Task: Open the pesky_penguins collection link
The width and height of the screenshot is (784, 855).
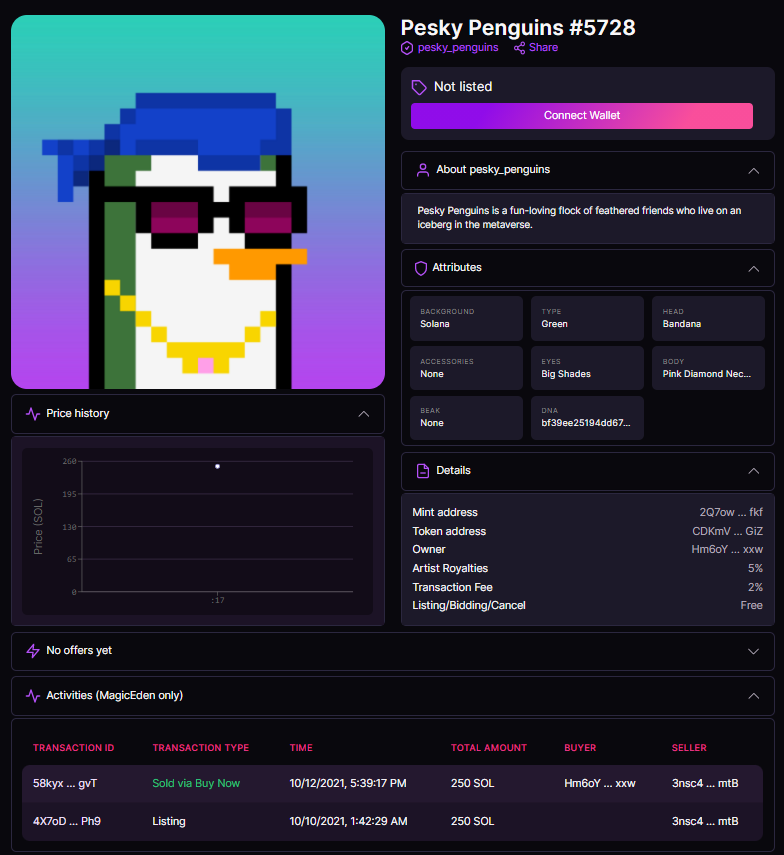Action: pos(458,47)
